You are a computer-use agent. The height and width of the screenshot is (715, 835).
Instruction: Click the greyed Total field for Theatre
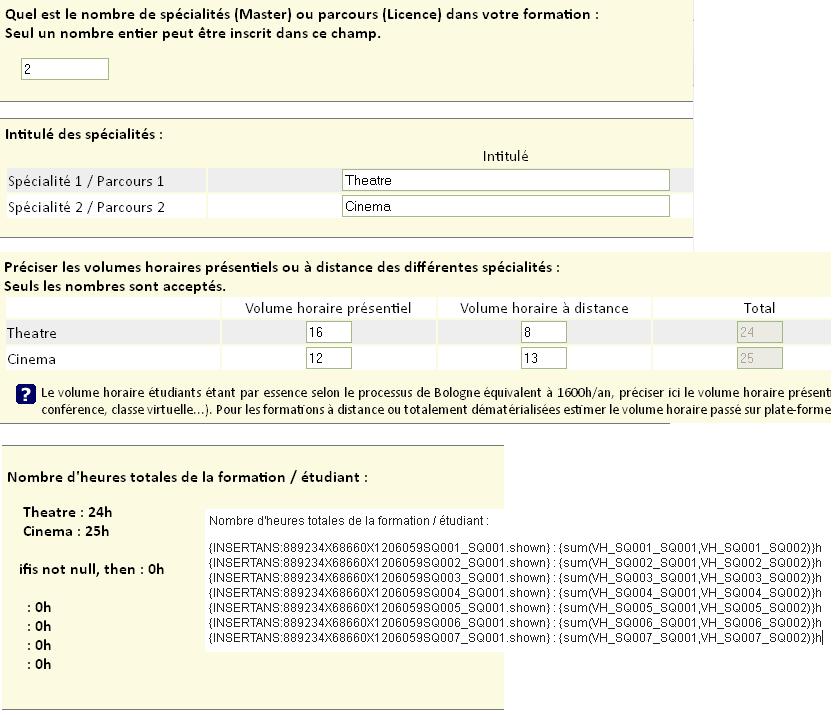coord(759,333)
